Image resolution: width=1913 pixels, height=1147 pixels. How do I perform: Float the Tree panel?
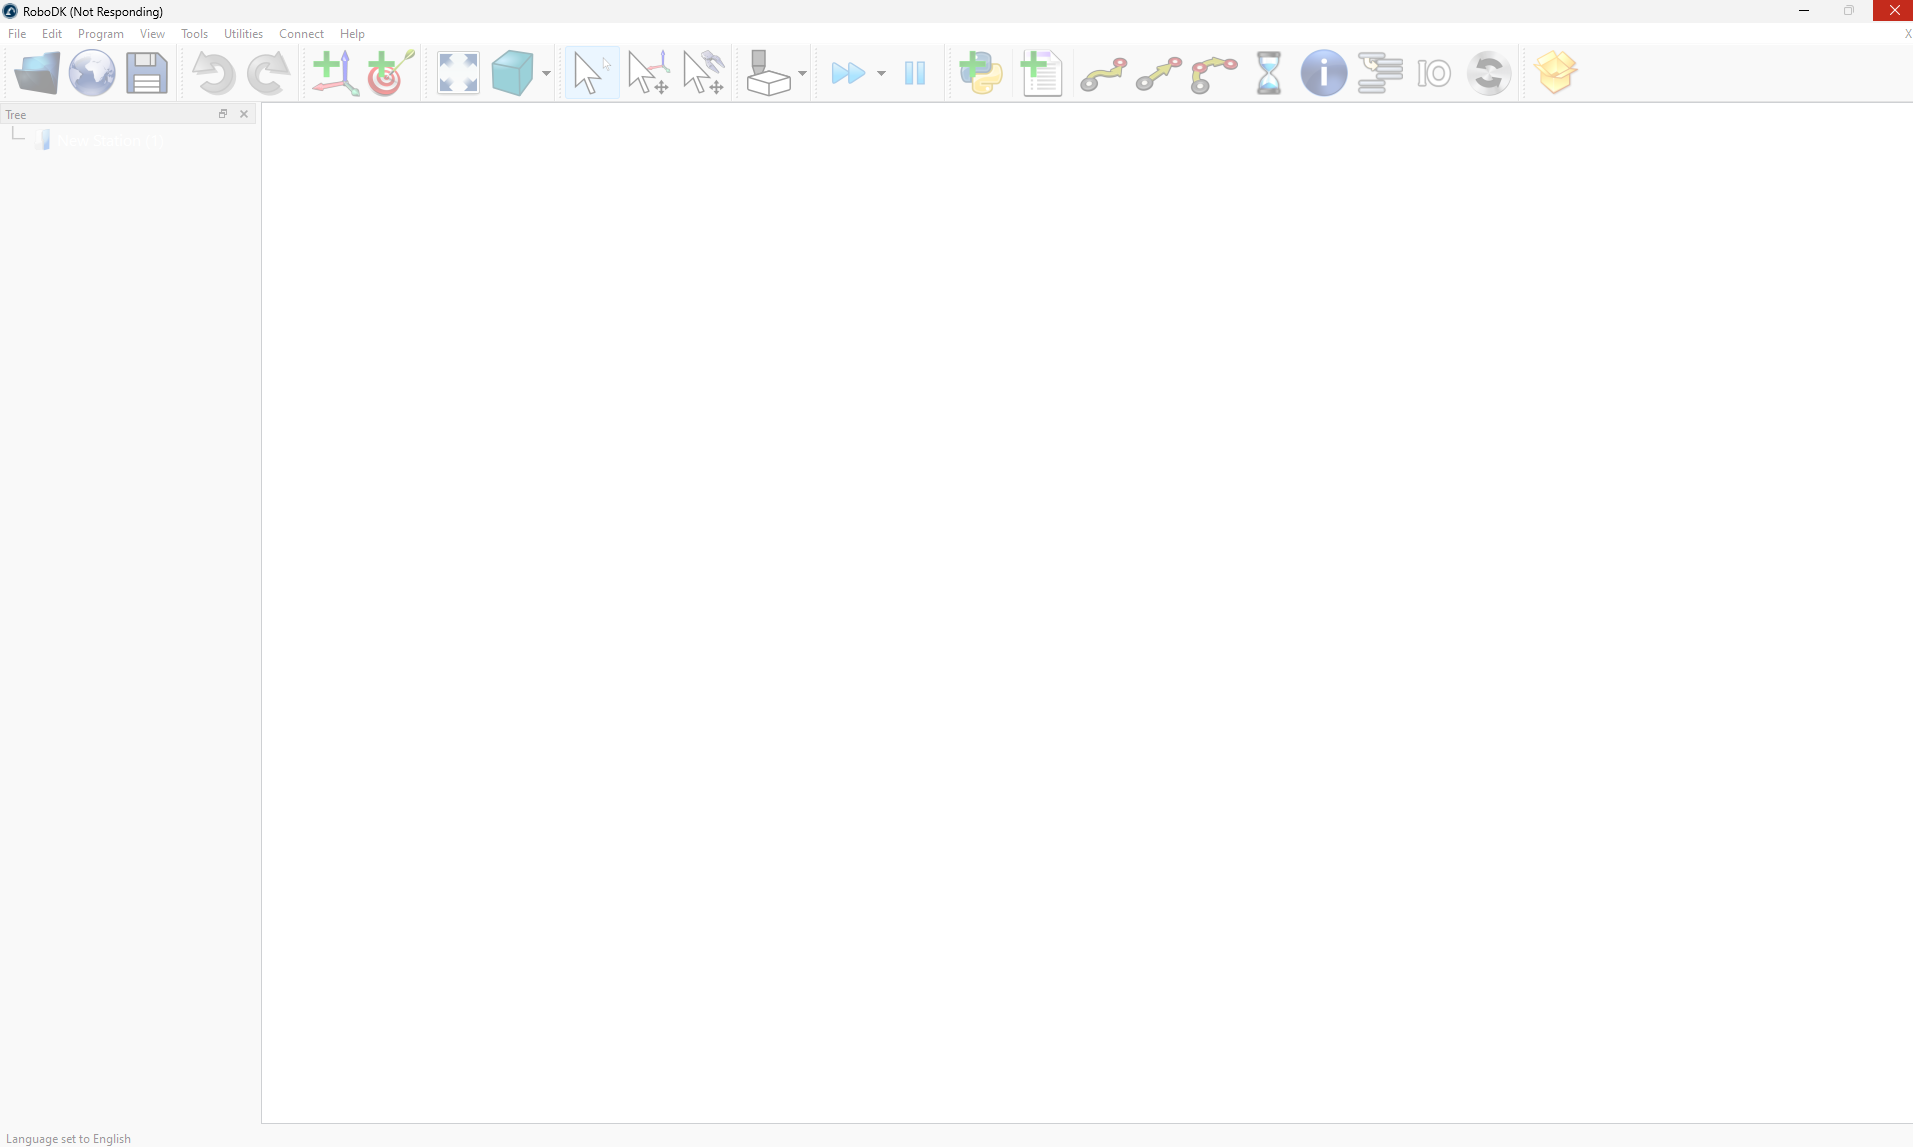click(223, 114)
